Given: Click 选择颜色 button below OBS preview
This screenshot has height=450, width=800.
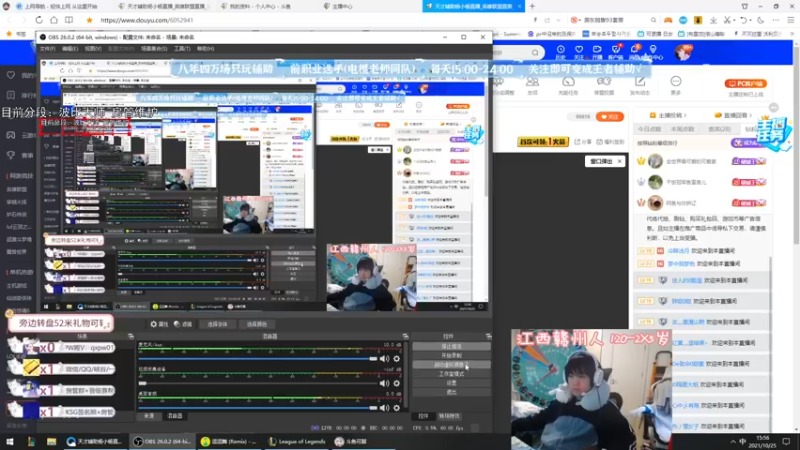Looking at the screenshot, I should pos(257,324).
